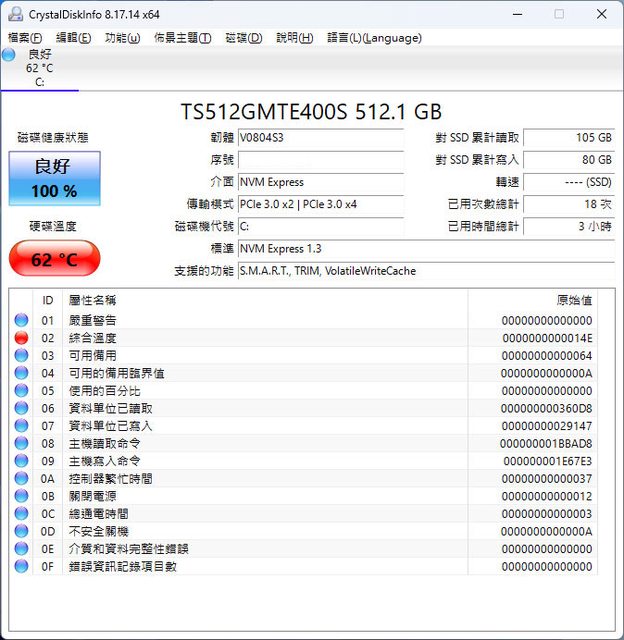Screen dimensions: 624x640
Task: Click the drive health orb in disk tab
Action: pos(9,55)
